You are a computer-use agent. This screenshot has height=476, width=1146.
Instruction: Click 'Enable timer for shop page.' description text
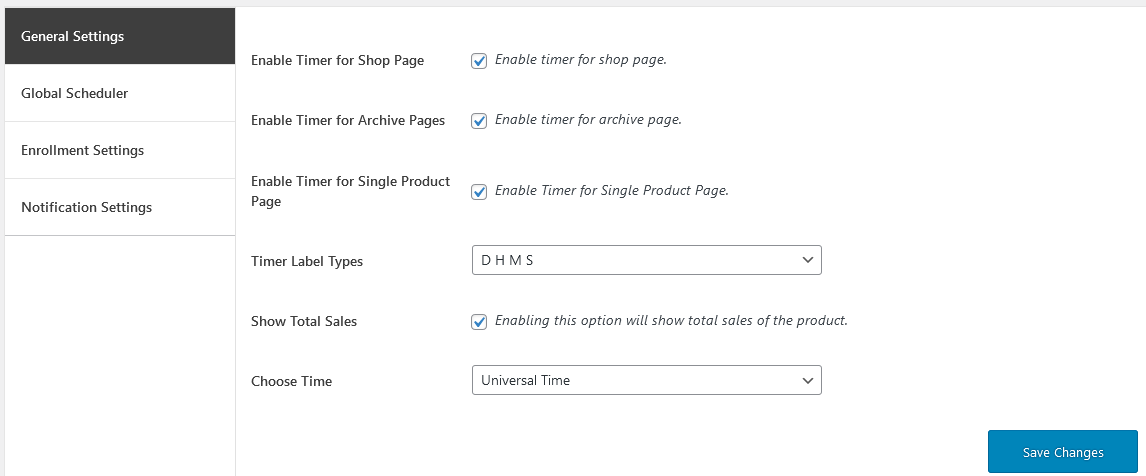pos(581,60)
